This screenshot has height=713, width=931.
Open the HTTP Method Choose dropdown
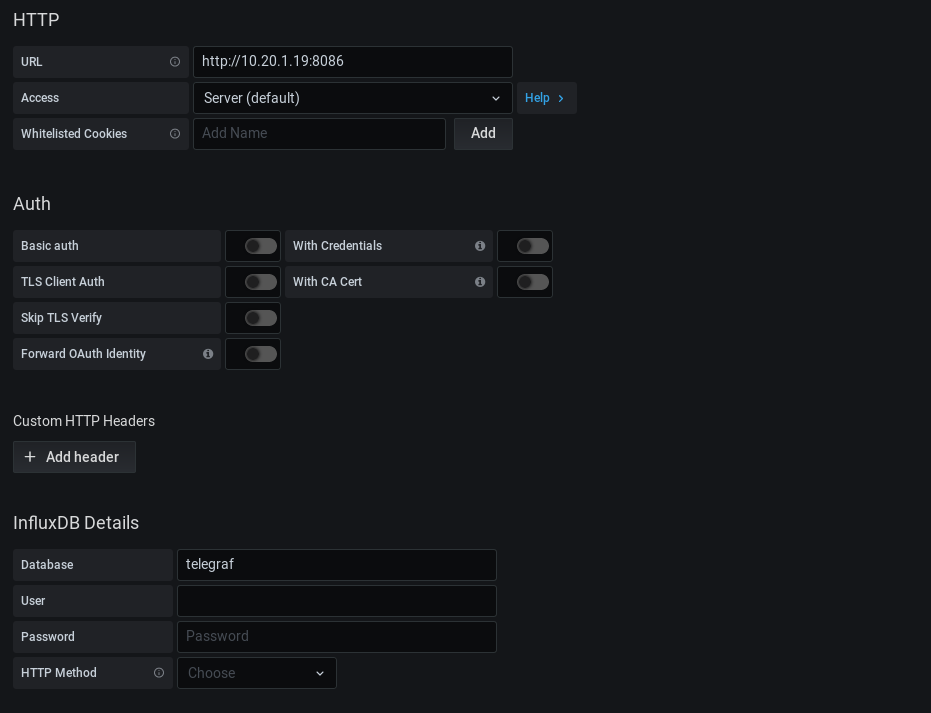[x=257, y=673]
